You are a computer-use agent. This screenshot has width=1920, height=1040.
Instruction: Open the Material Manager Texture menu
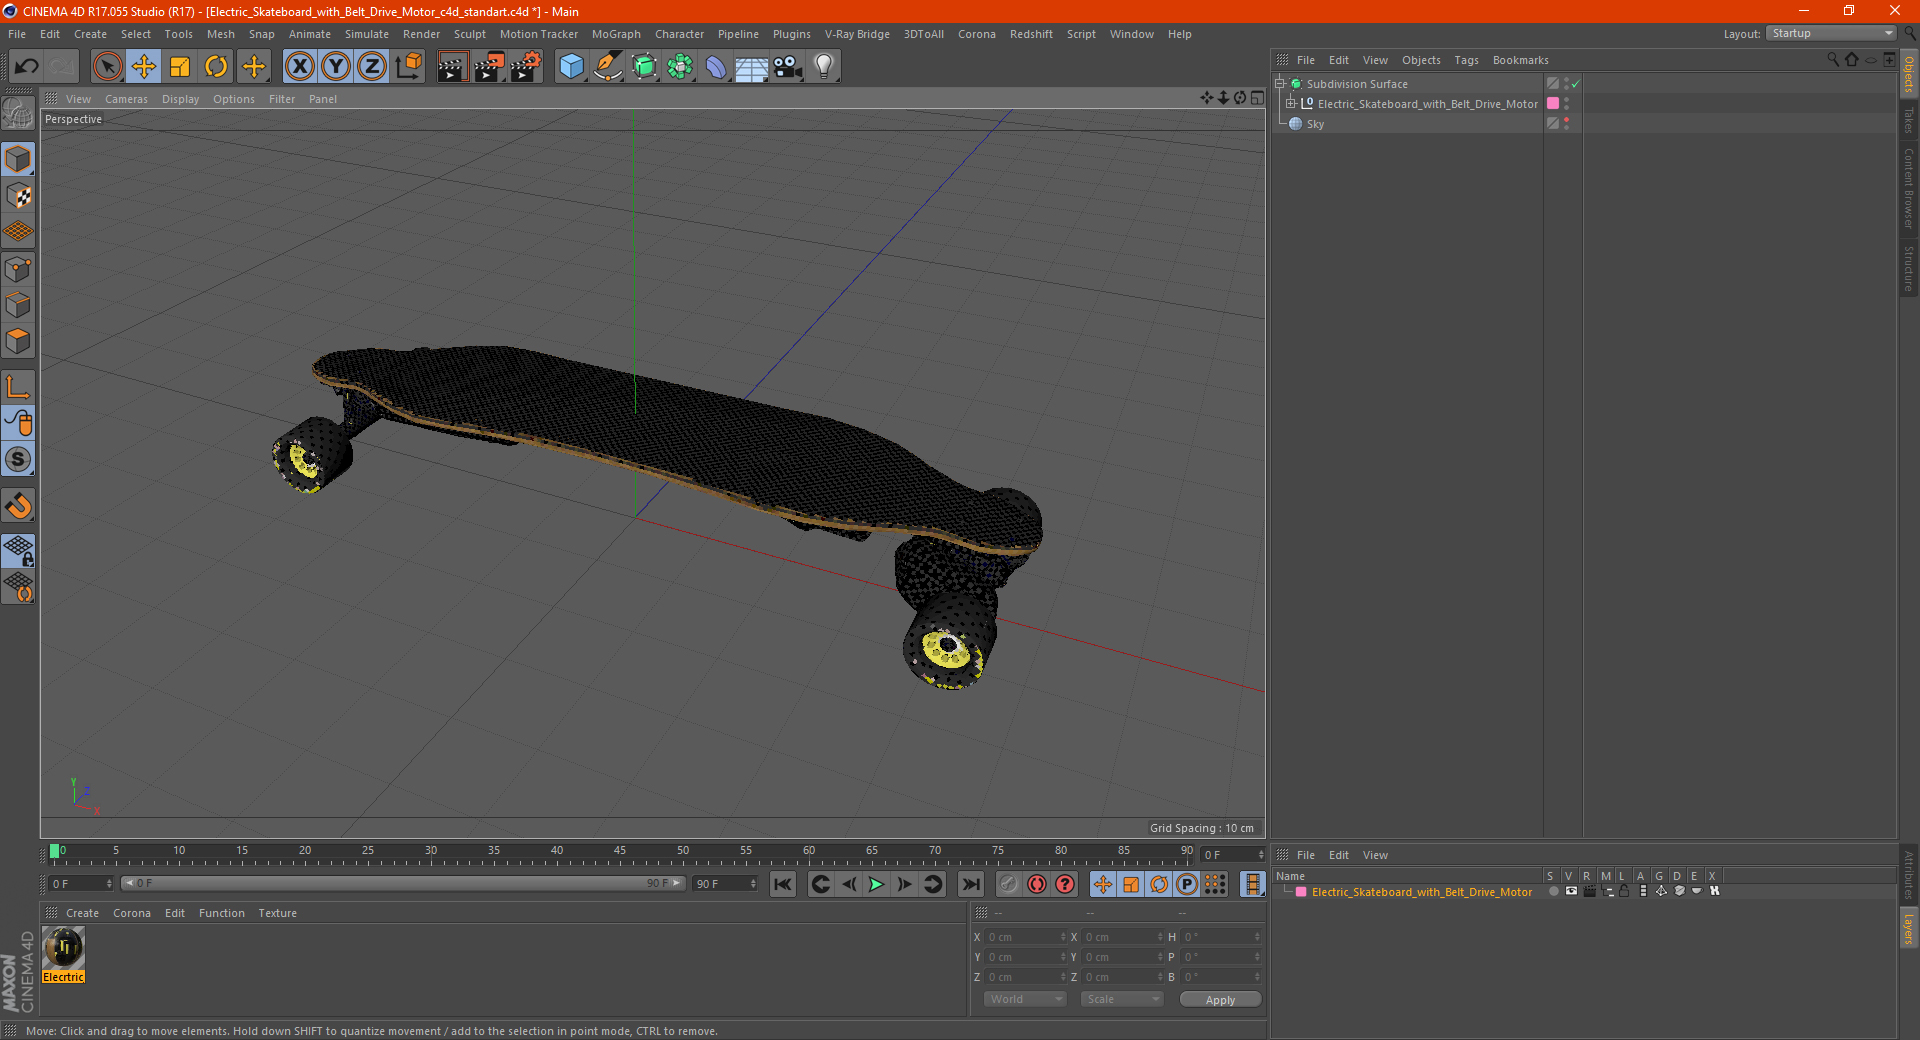tap(277, 913)
